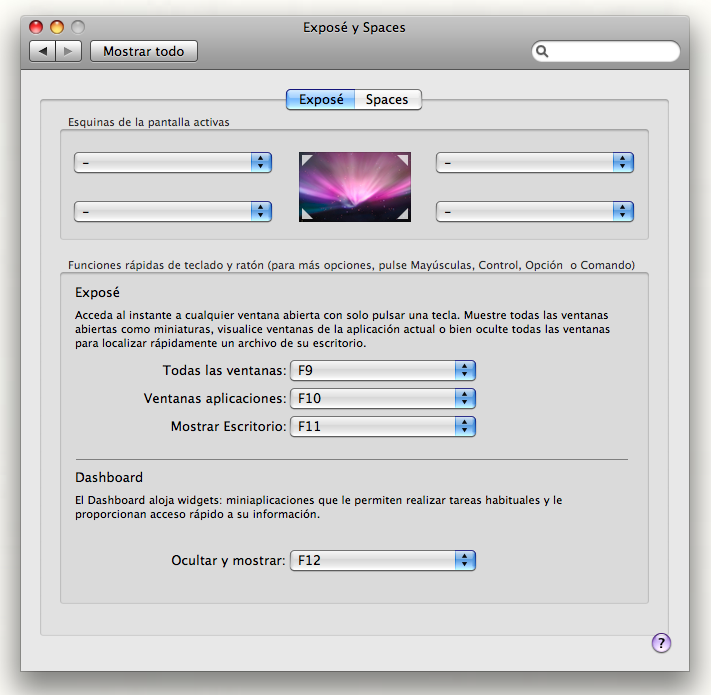Open "Ventanas aplicaciones" F10 dropdown
Viewport: 711px width, 695px height.
click(x=383, y=399)
